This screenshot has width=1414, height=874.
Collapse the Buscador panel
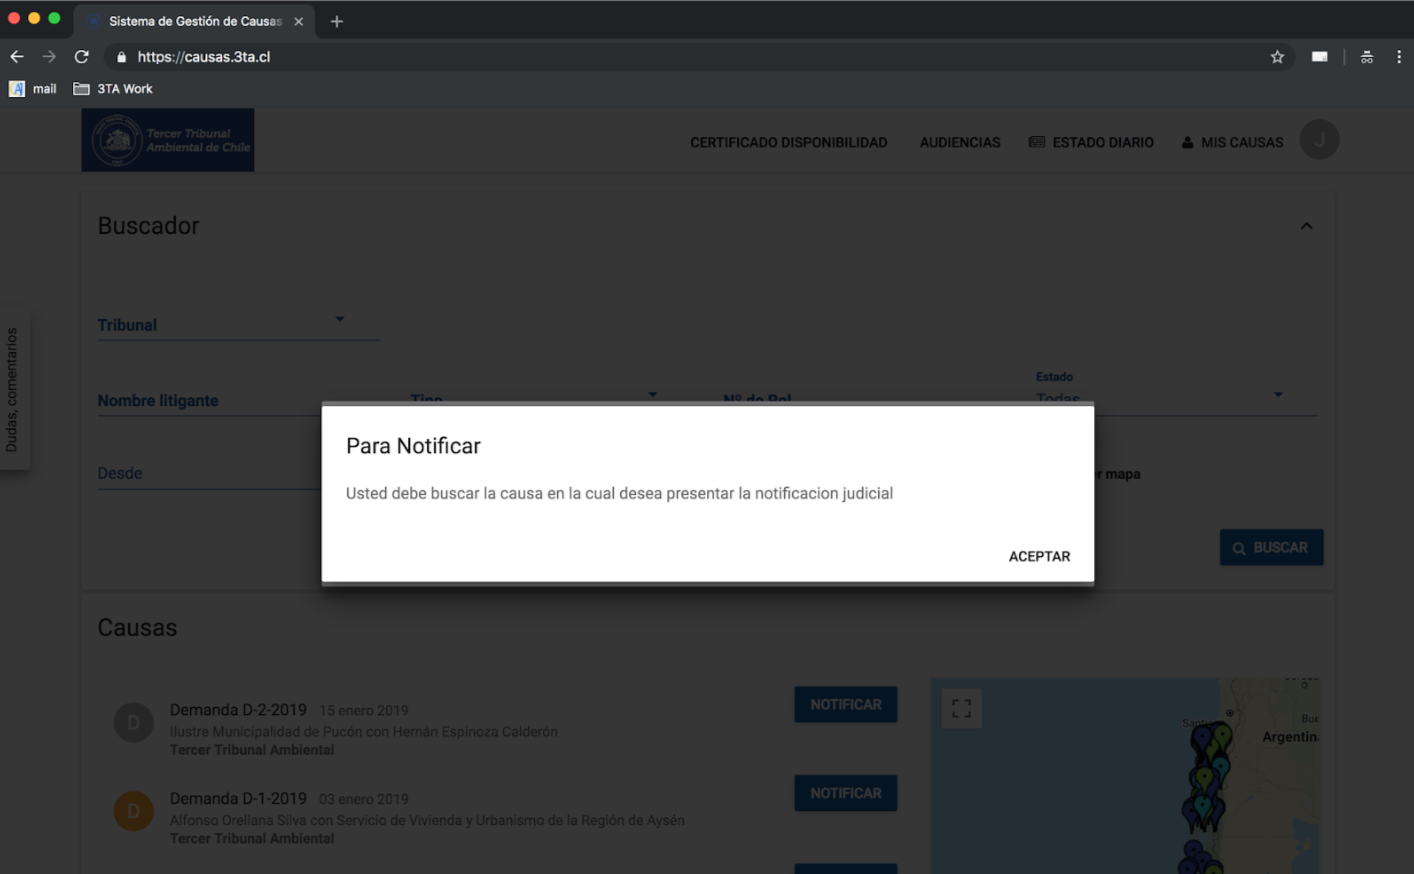click(1306, 226)
